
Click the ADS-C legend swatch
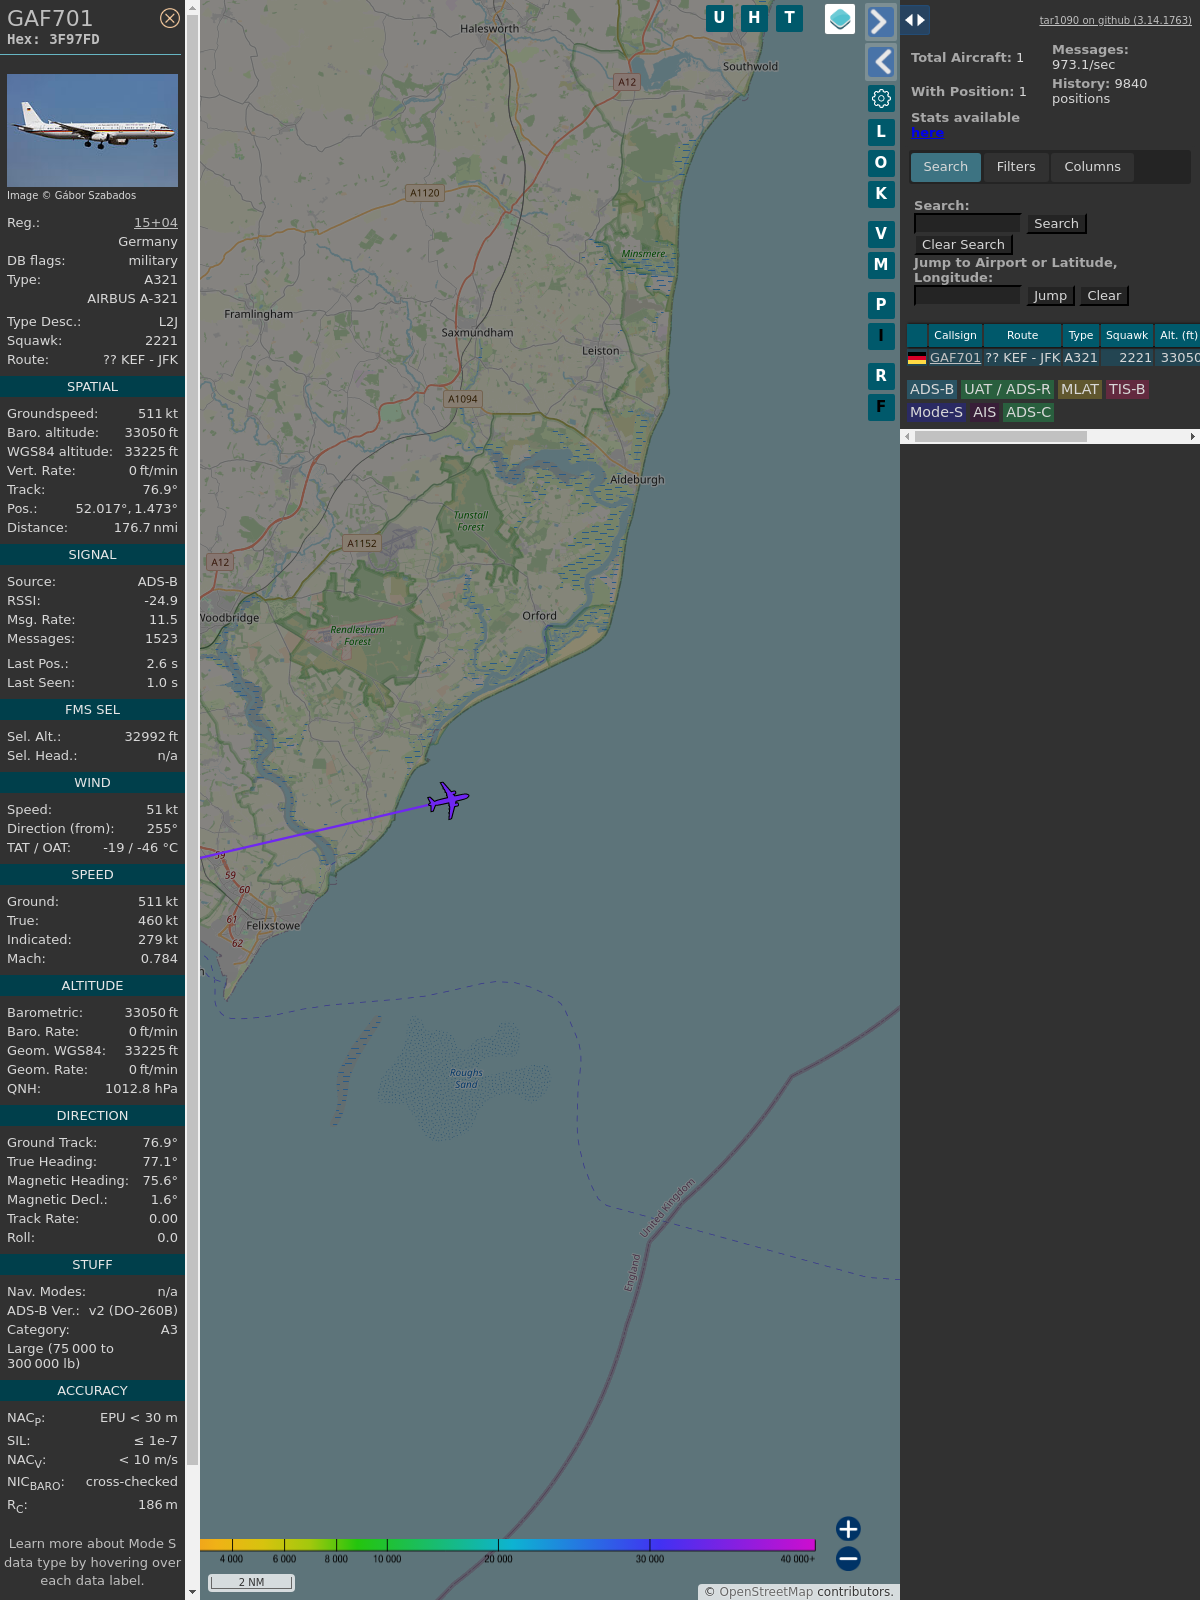pos(1028,412)
